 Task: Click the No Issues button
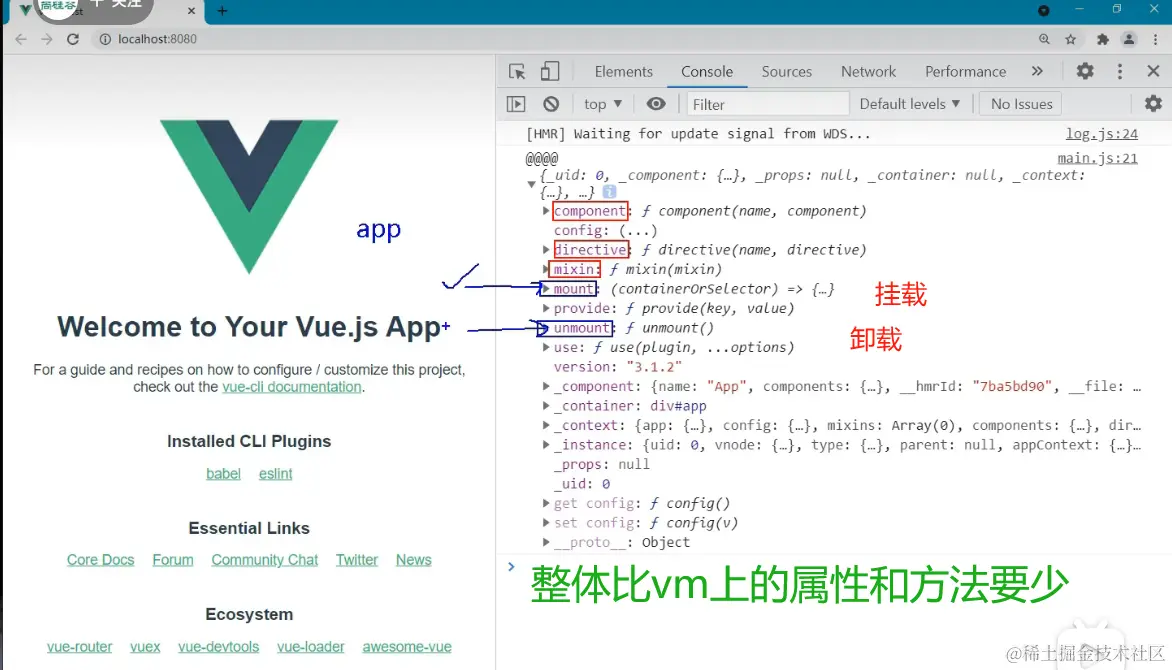click(x=1021, y=104)
